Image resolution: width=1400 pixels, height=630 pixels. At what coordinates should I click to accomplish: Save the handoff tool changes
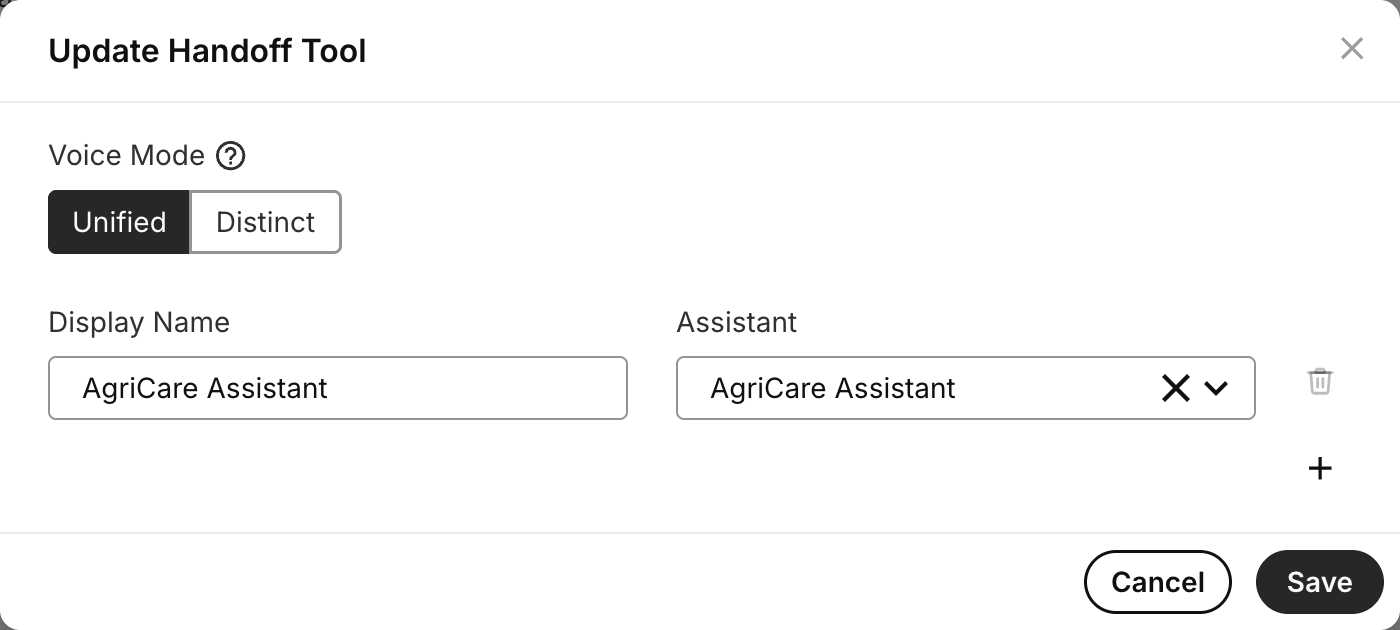point(1319,581)
